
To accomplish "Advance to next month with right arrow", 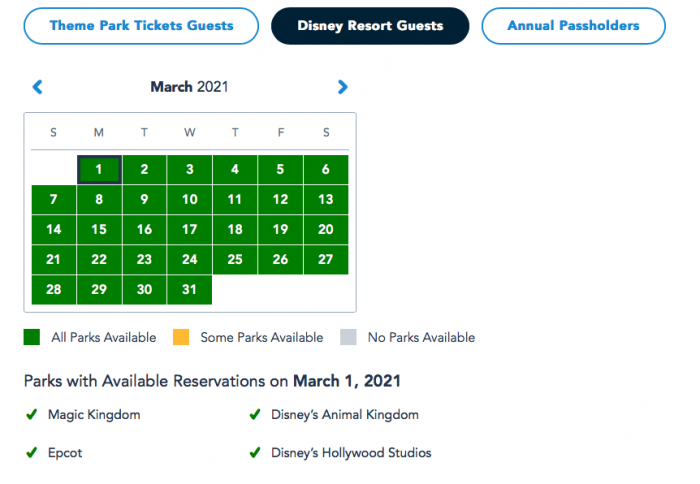I will [x=343, y=87].
